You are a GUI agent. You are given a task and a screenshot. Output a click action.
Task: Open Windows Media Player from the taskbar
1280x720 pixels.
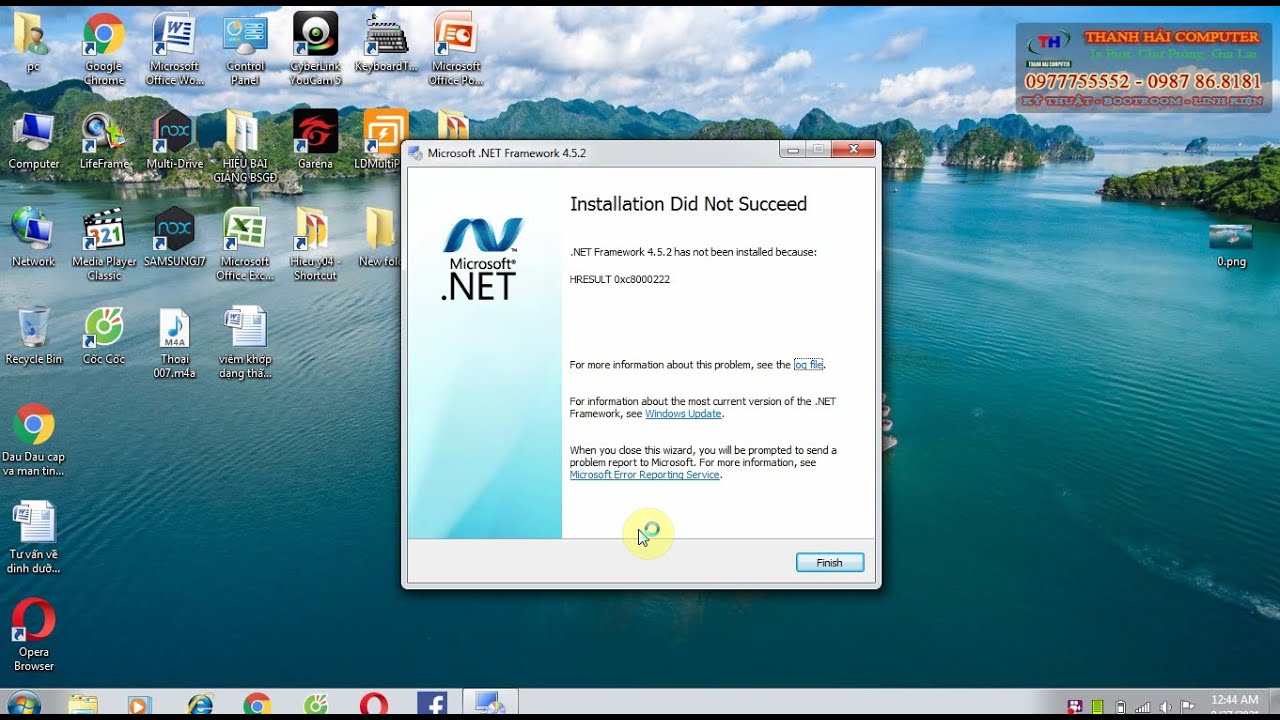pos(141,705)
